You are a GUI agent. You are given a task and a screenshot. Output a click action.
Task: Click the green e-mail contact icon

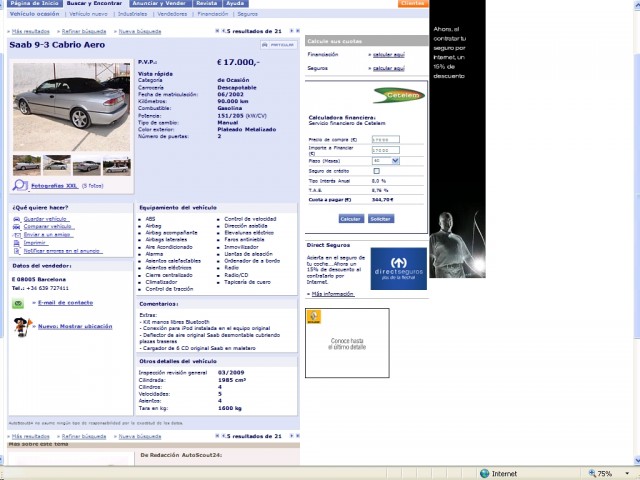(x=18, y=303)
